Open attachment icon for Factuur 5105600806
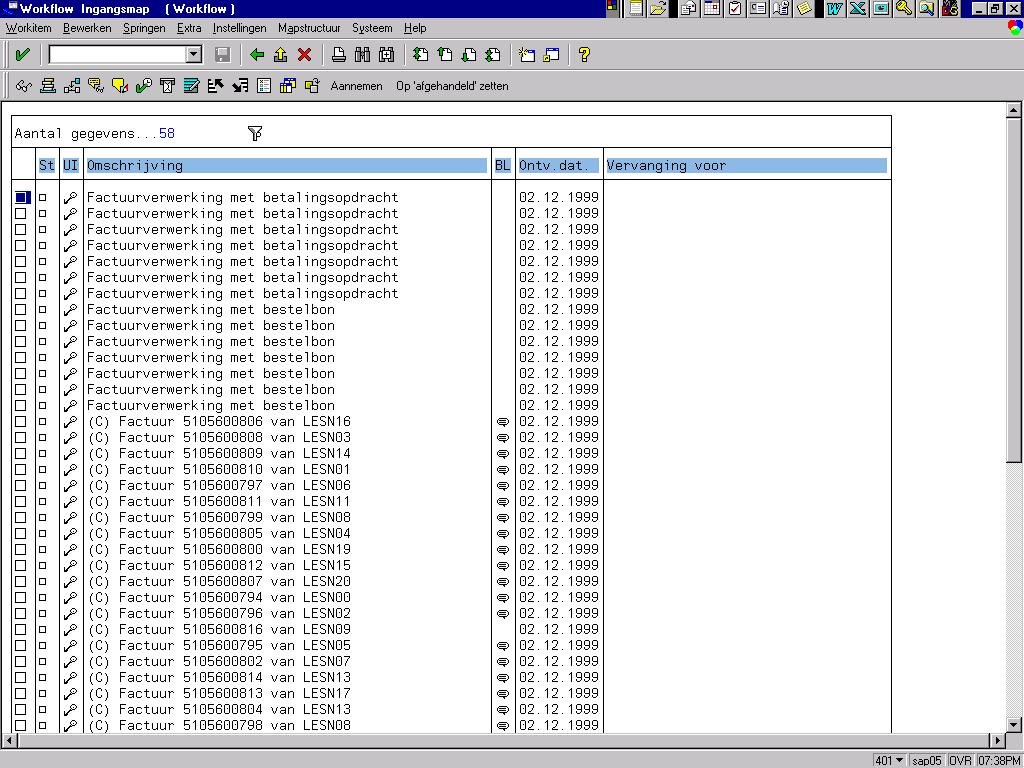 pyautogui.click(x=503, y=422)
